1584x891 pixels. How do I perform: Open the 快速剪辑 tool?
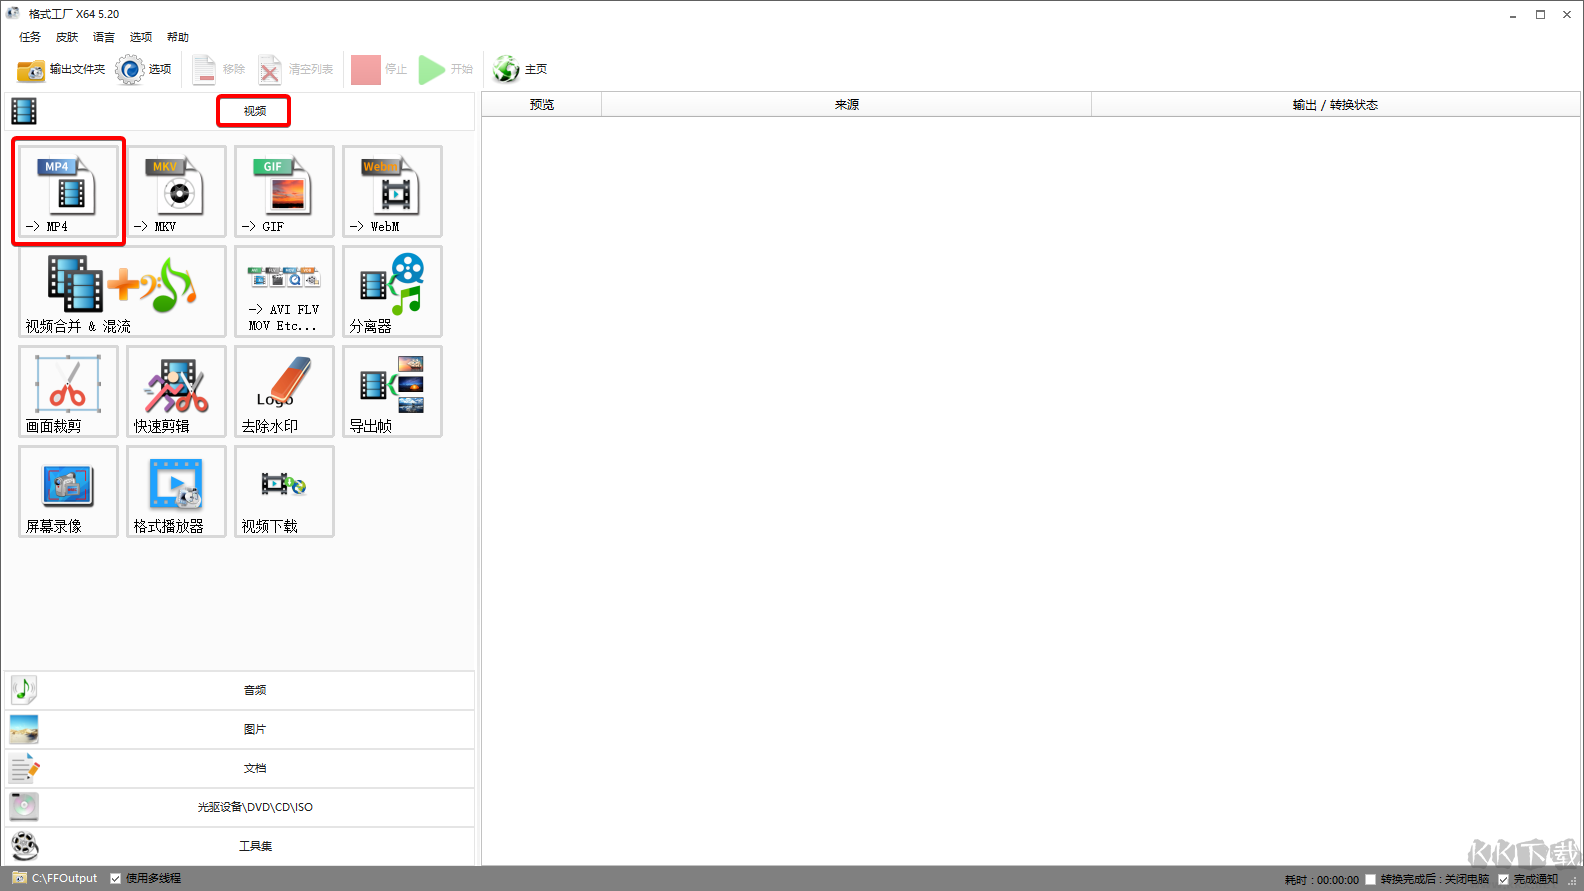pos(177,391)
